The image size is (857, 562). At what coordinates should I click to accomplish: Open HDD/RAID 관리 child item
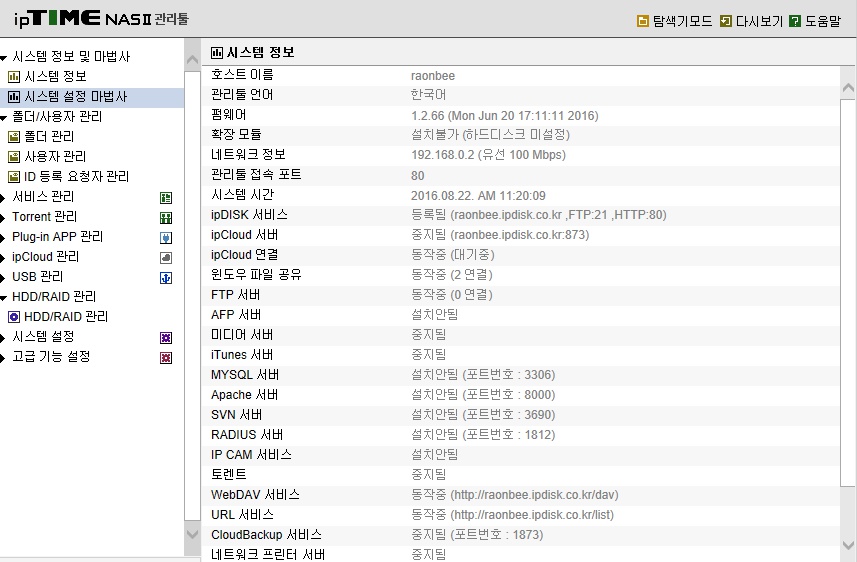[x=66, y=316]
